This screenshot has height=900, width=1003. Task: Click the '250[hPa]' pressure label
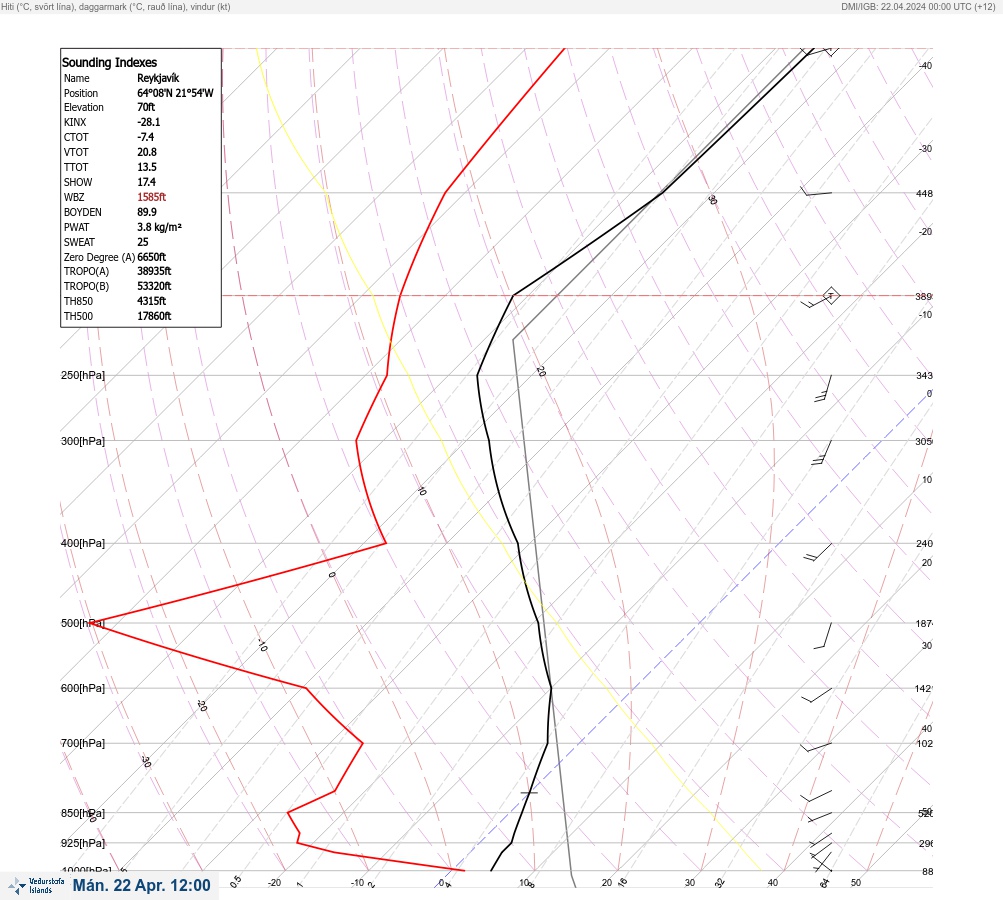pos(83,375)
